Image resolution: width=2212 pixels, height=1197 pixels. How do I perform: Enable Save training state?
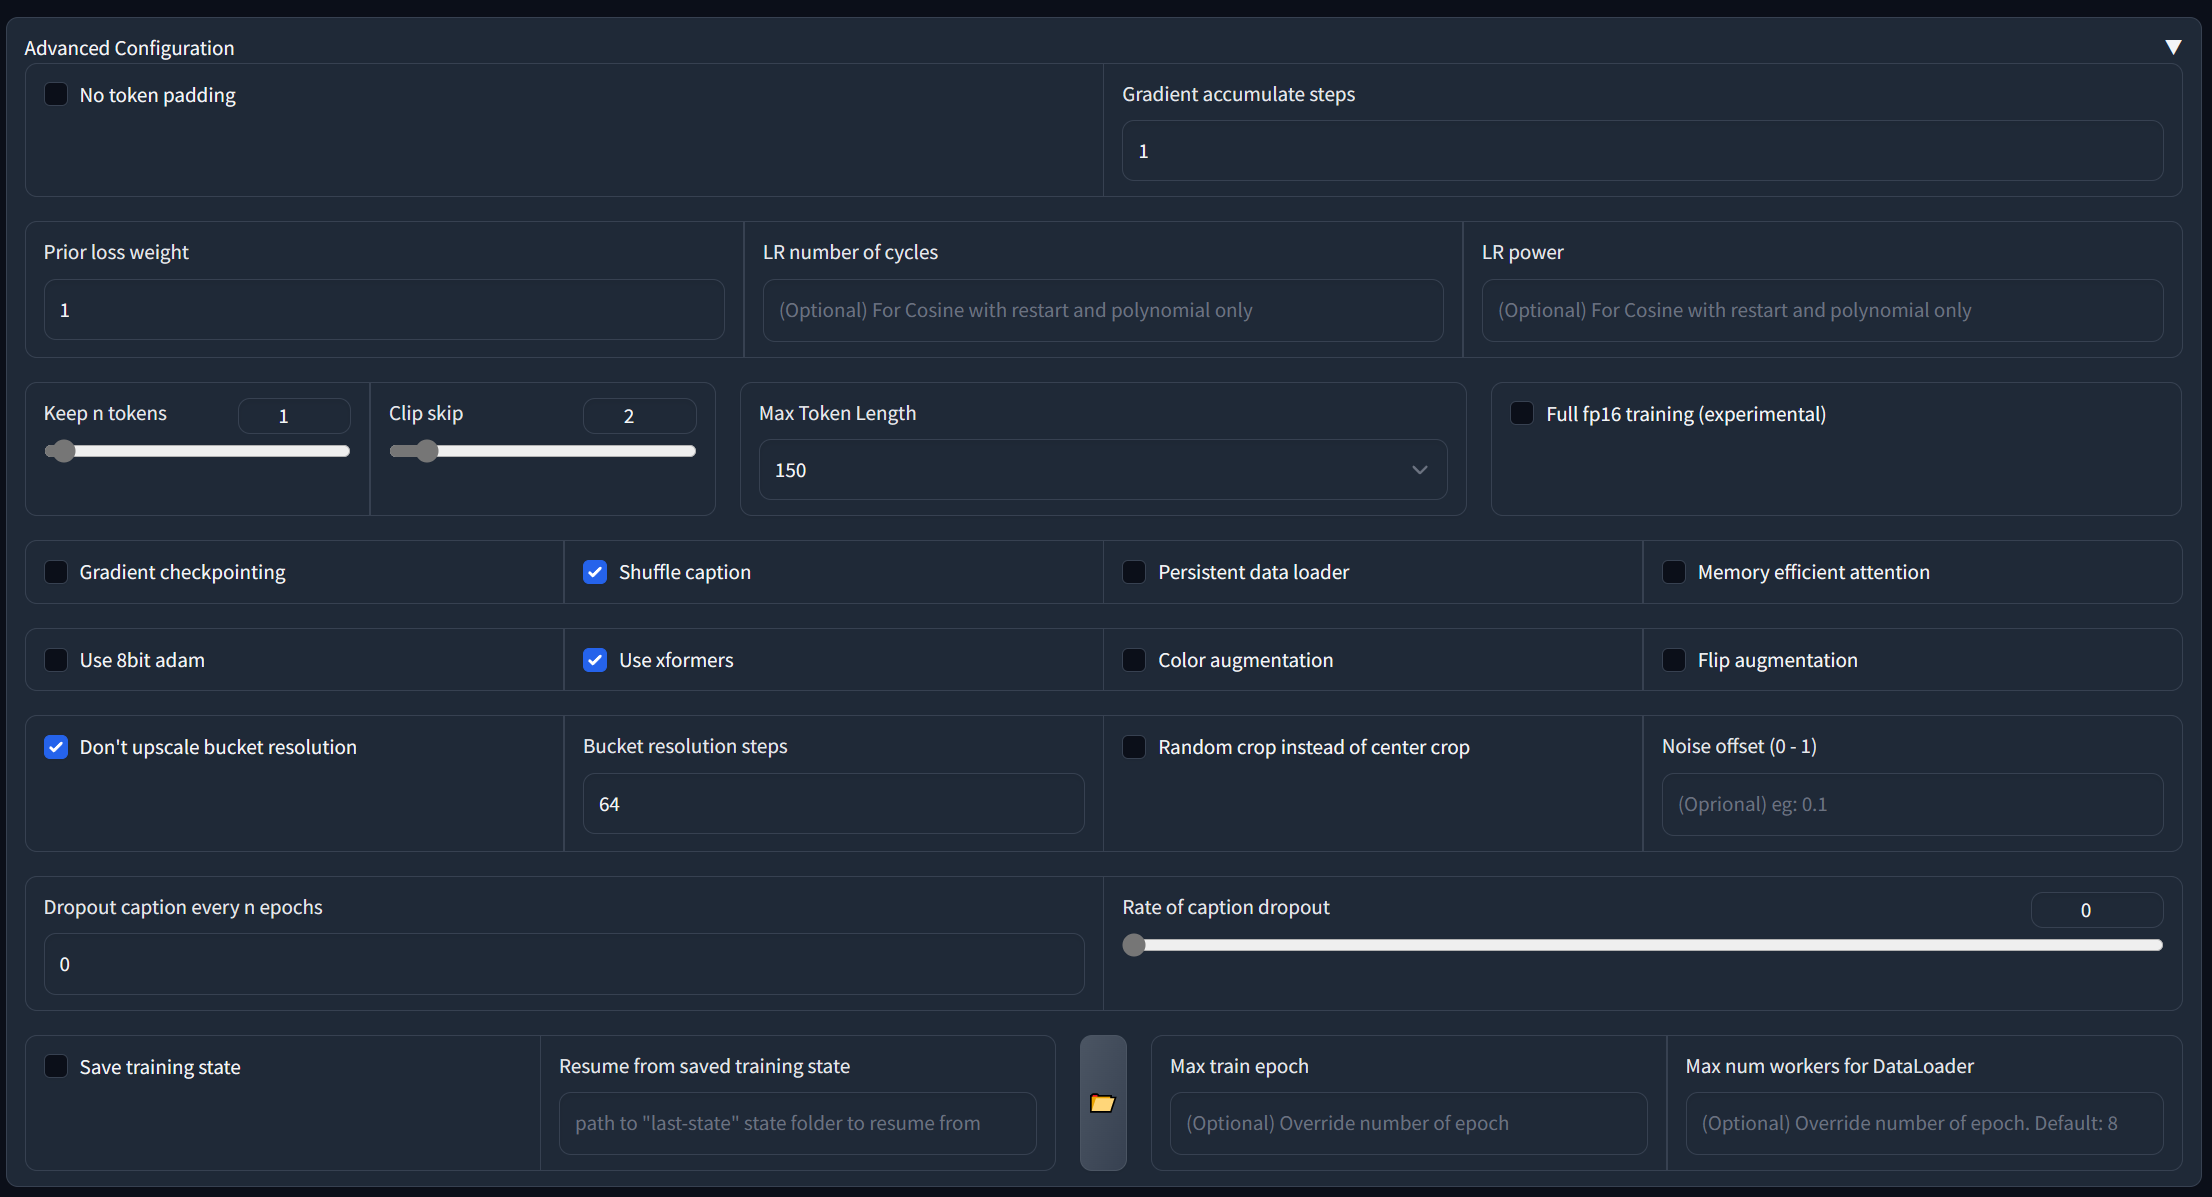pos(56,1067)
